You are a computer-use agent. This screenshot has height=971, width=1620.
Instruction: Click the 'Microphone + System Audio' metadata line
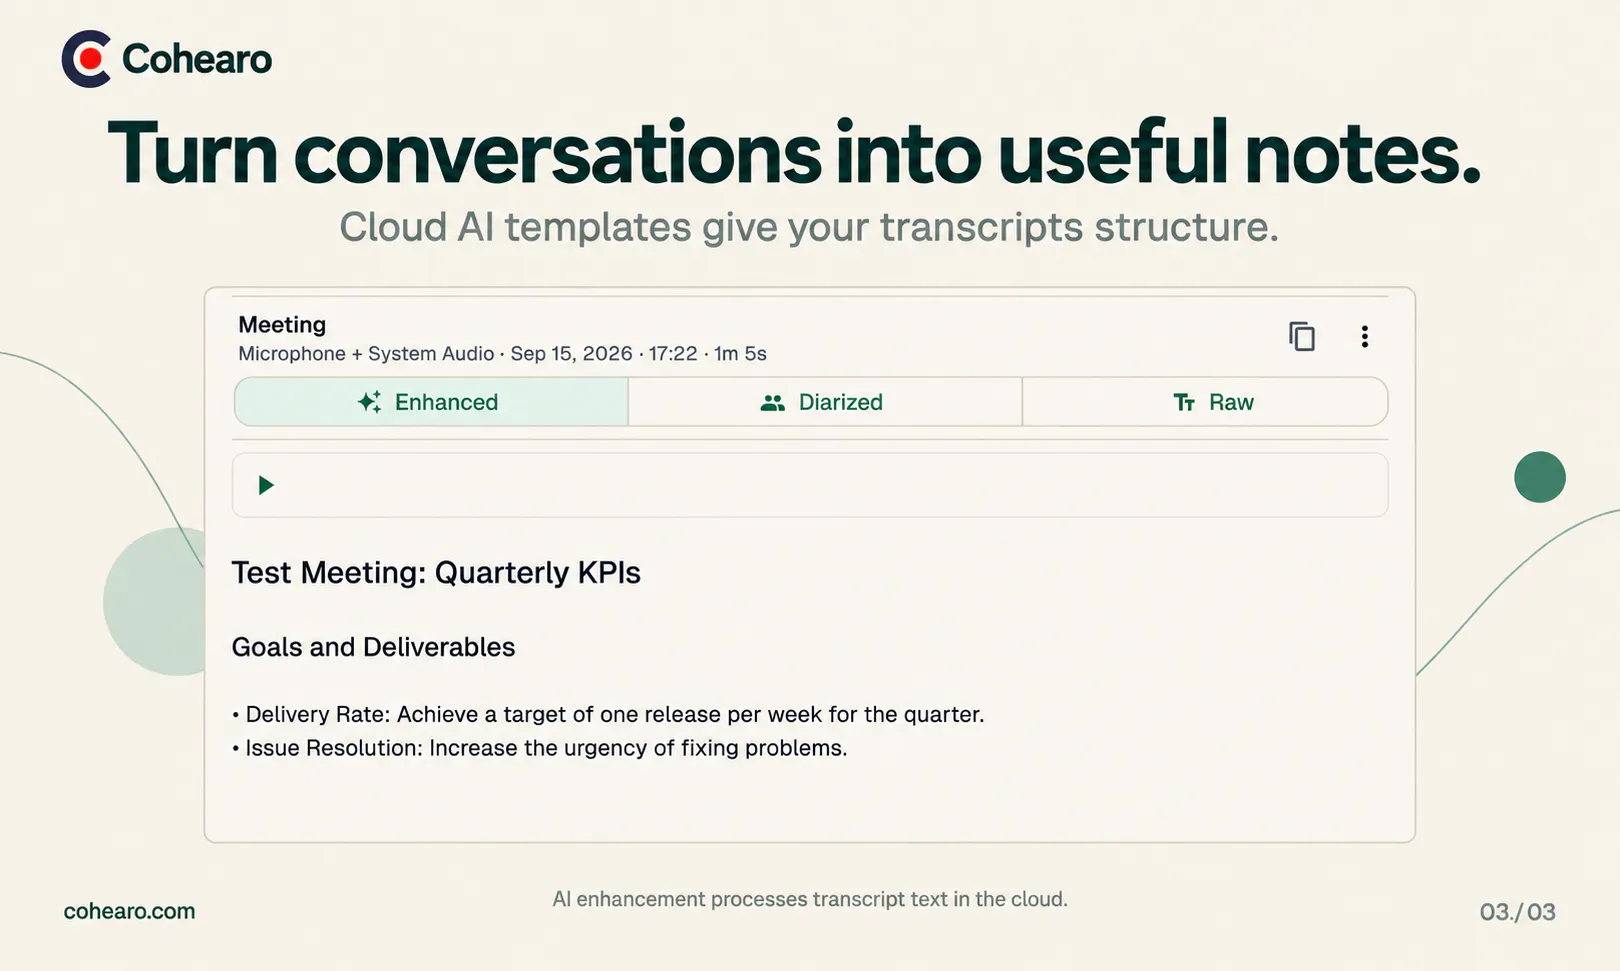pos(502,354)
